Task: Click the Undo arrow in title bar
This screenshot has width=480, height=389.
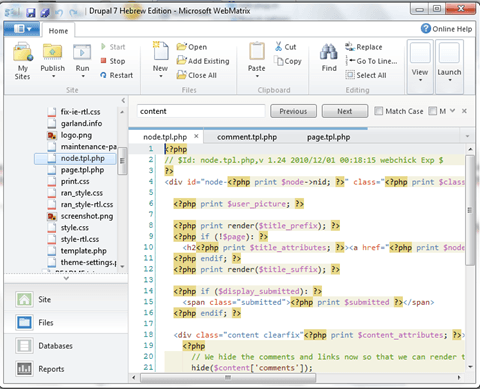Action: 59,13
